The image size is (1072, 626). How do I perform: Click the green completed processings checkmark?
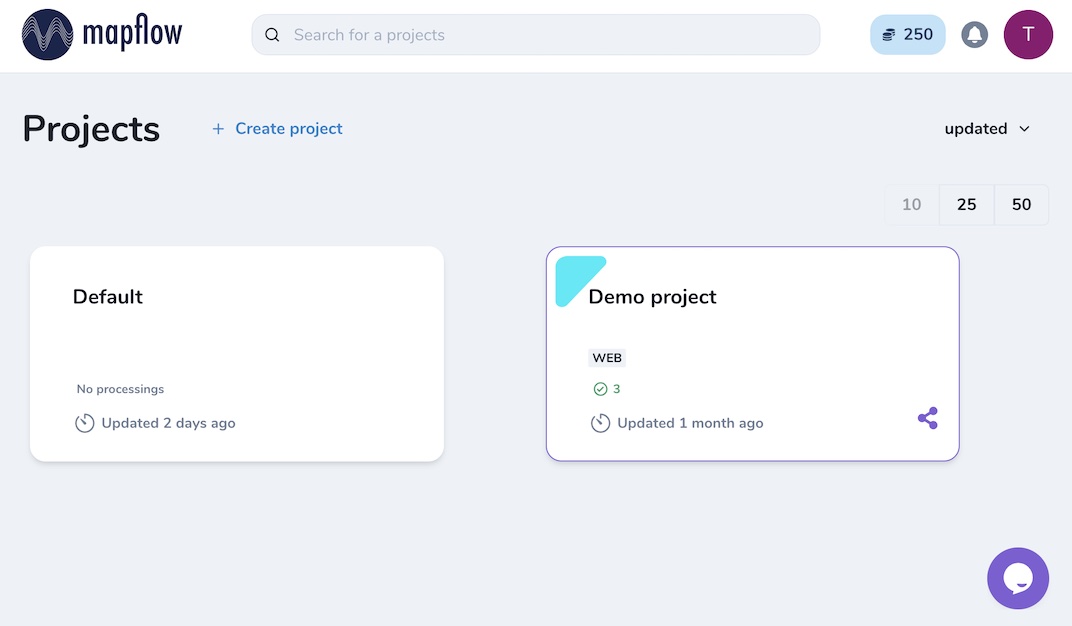coord(600,389)
